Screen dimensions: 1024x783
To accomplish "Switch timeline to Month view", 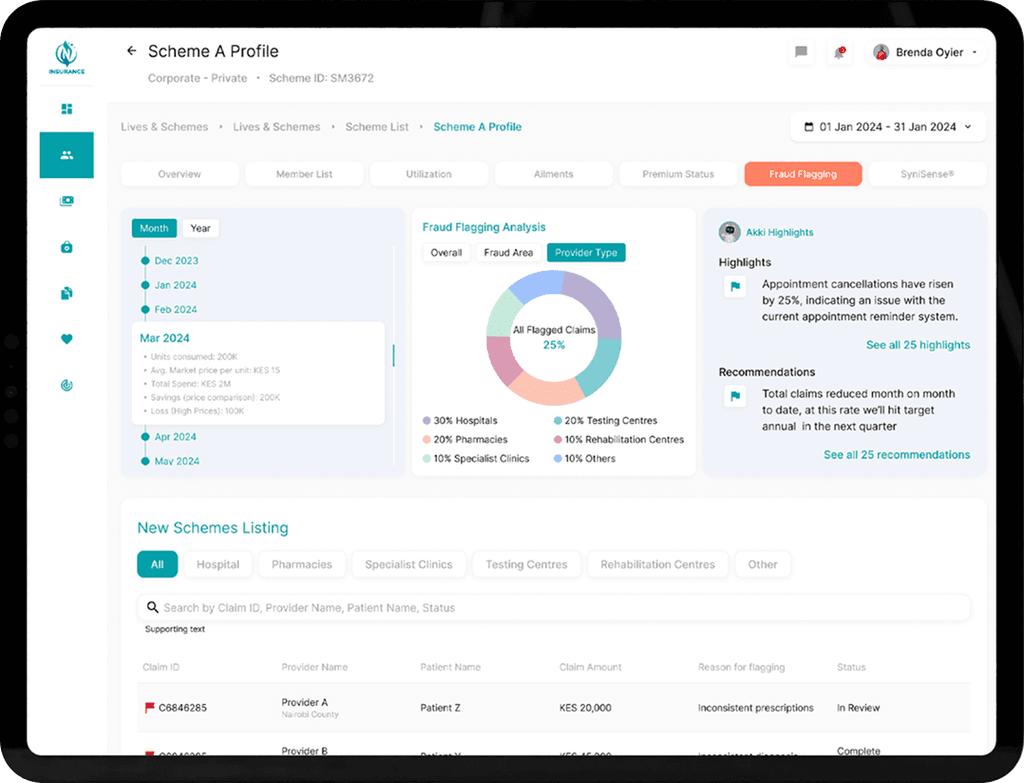I will pos(154,228).
